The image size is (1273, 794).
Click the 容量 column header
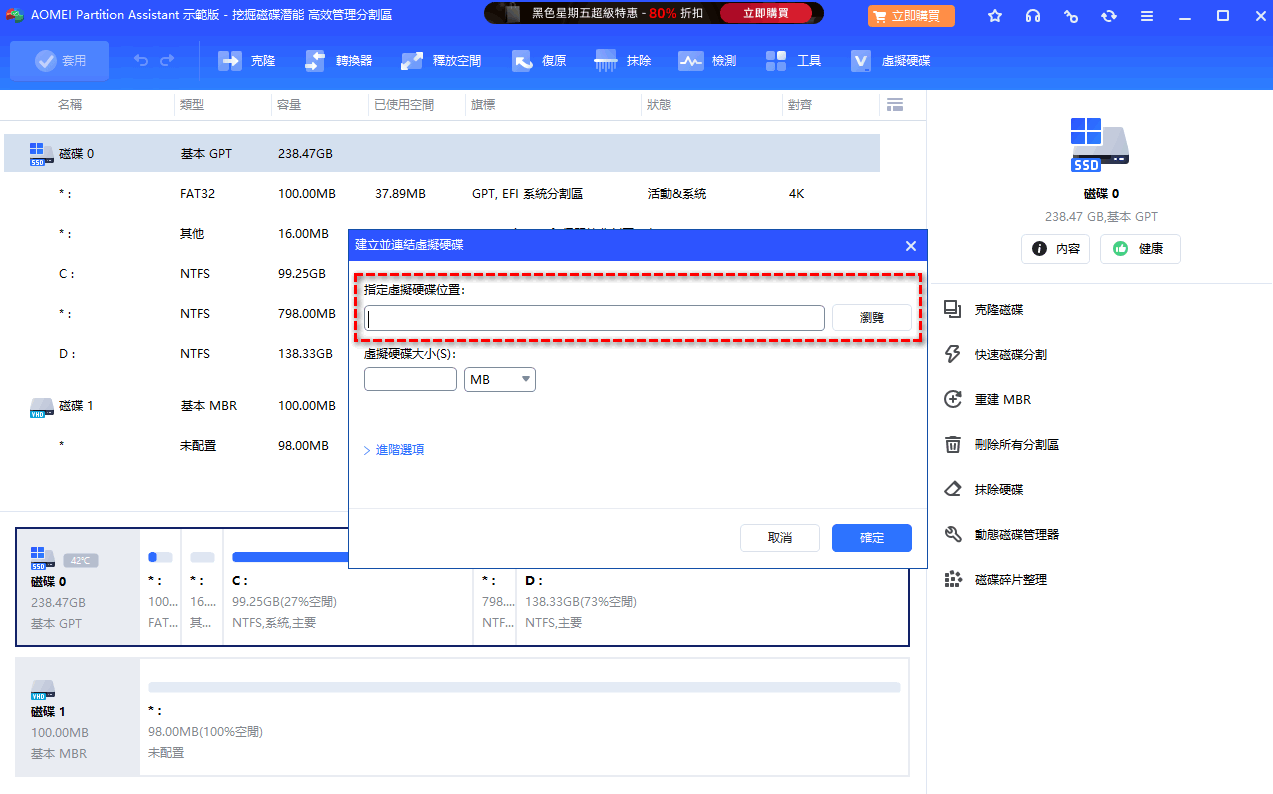(x=289, y=104)
